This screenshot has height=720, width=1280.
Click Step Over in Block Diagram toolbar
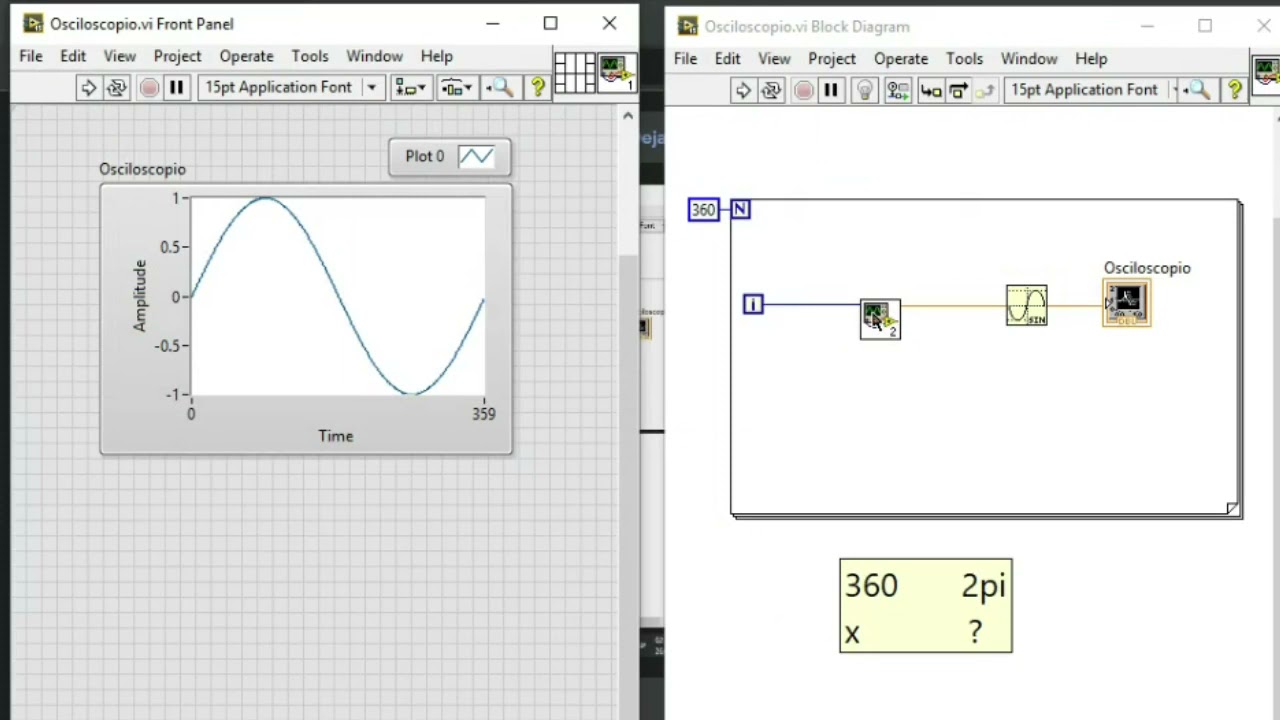958,91
